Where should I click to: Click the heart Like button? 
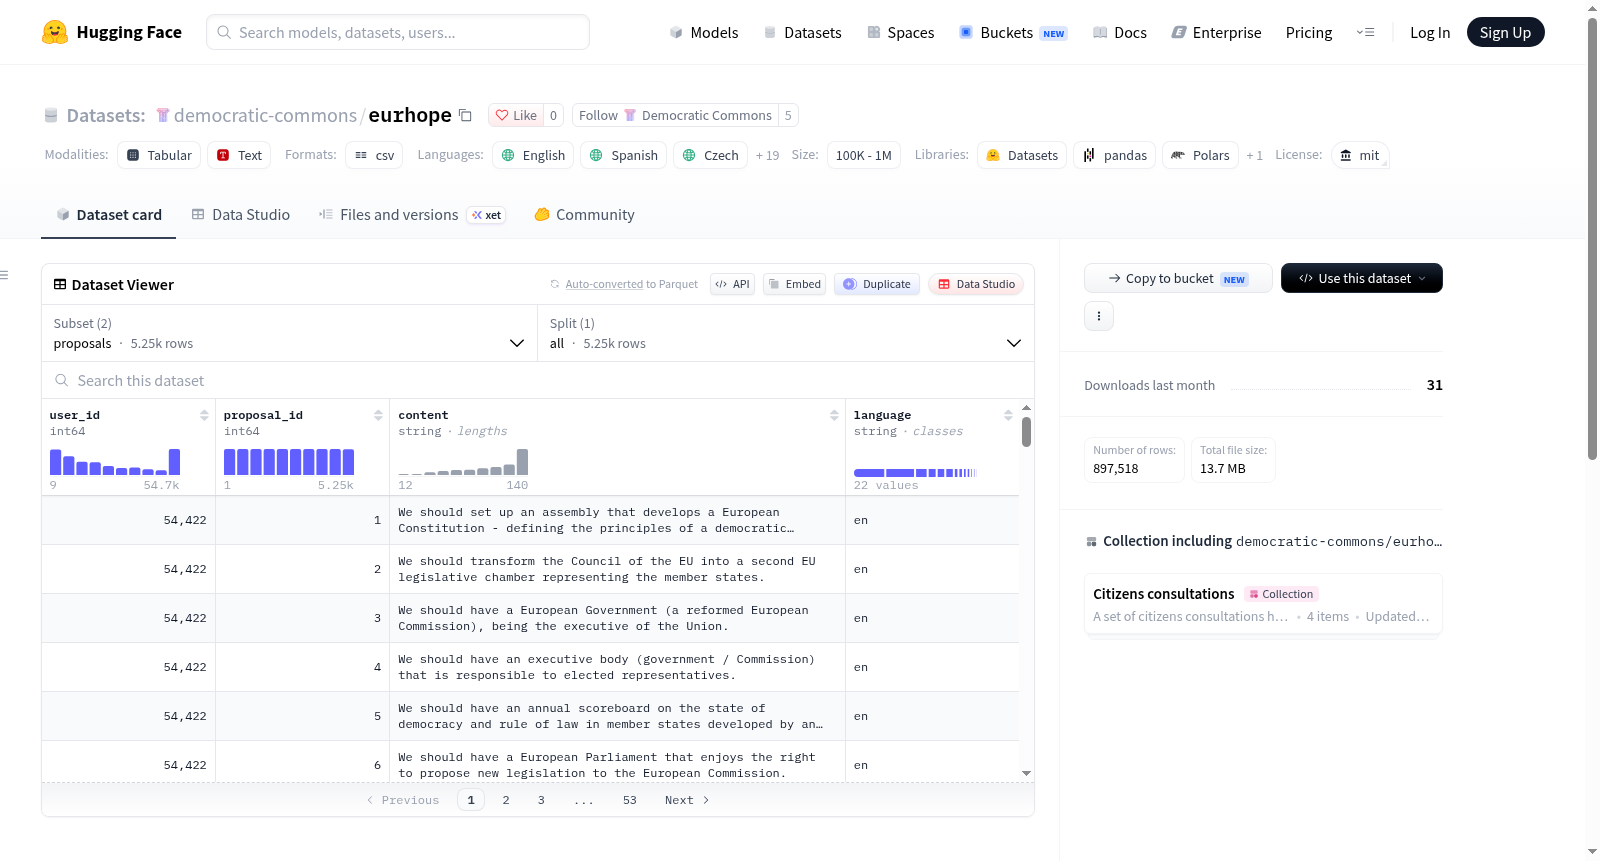click(x=516, y=115)
